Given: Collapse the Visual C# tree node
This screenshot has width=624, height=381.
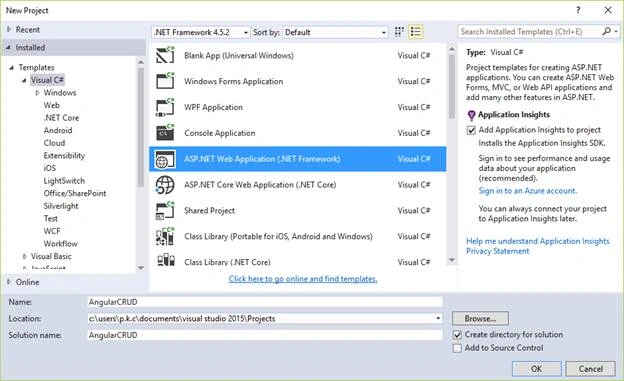Looking at the screenshot, I should [24, 80].
